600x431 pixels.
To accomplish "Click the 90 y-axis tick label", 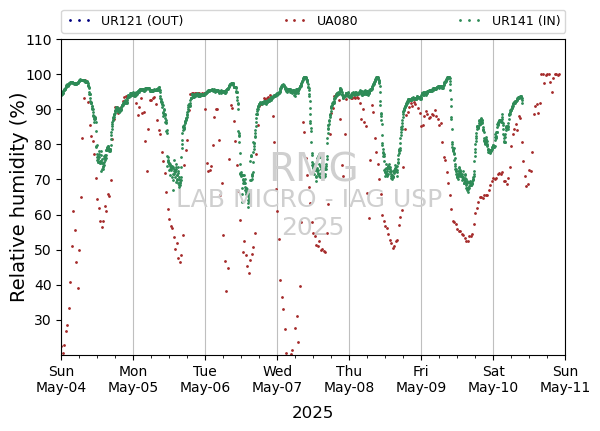I will (43, 110).
